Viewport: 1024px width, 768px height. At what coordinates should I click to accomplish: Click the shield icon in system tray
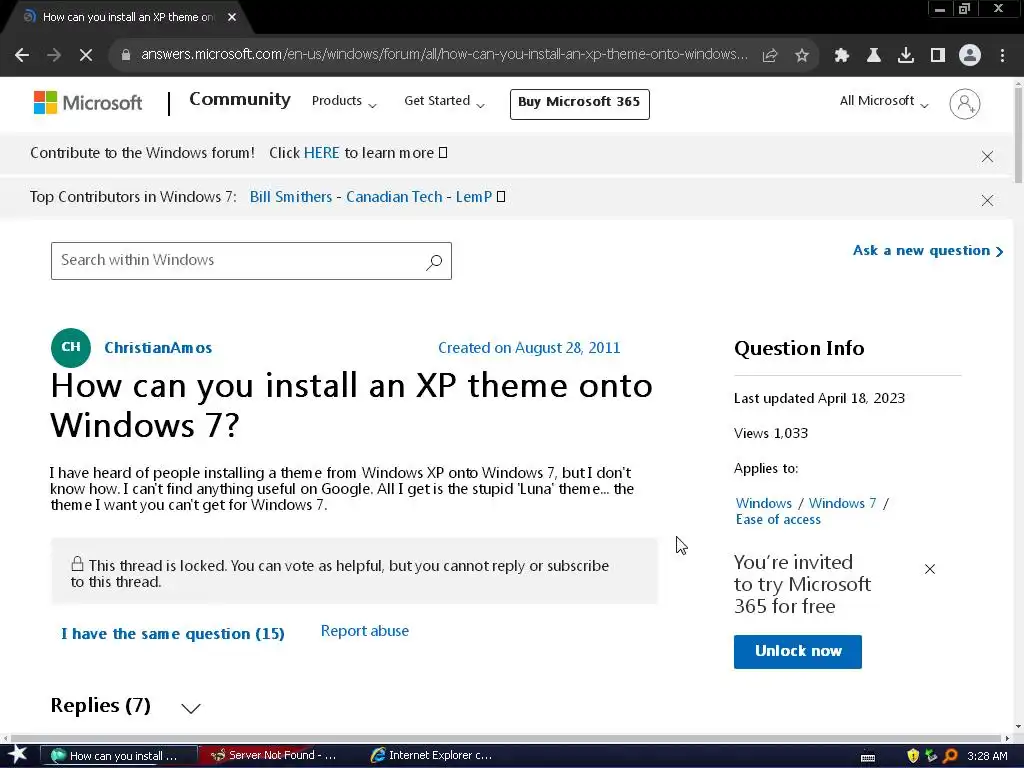[x=913, y=756]
